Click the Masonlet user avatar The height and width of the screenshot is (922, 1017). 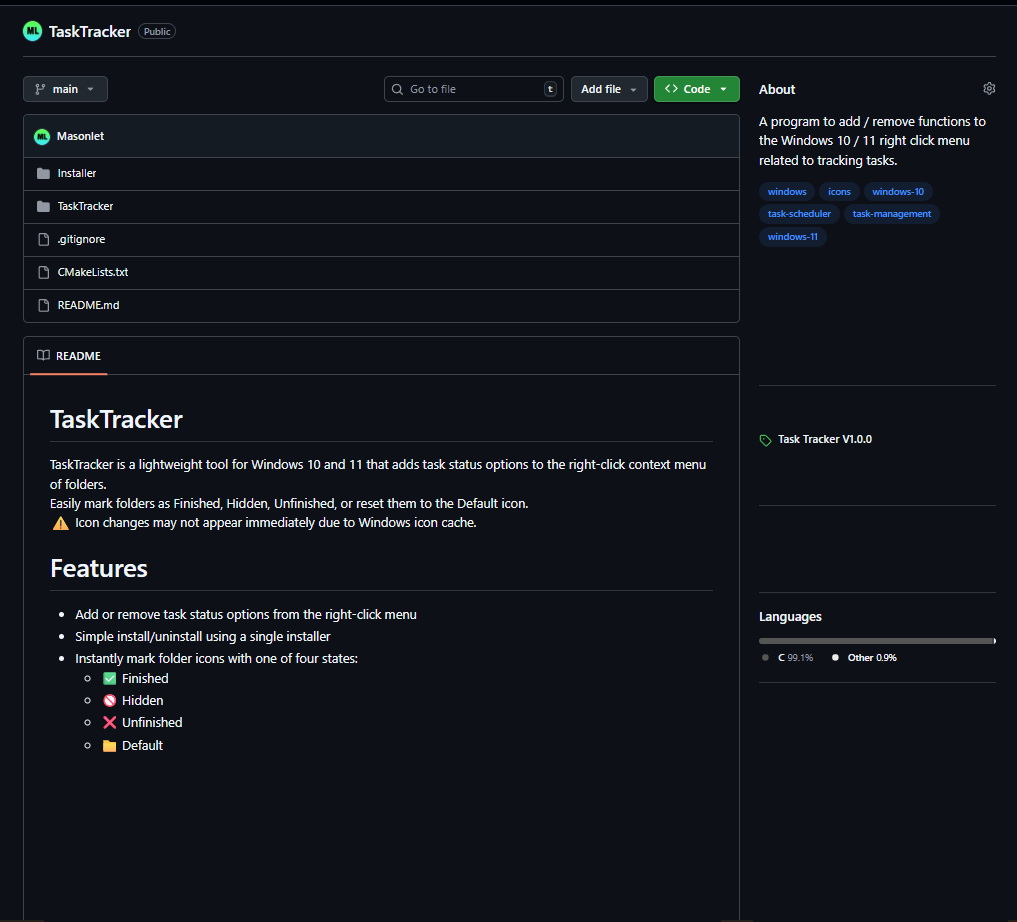point(42,136)
